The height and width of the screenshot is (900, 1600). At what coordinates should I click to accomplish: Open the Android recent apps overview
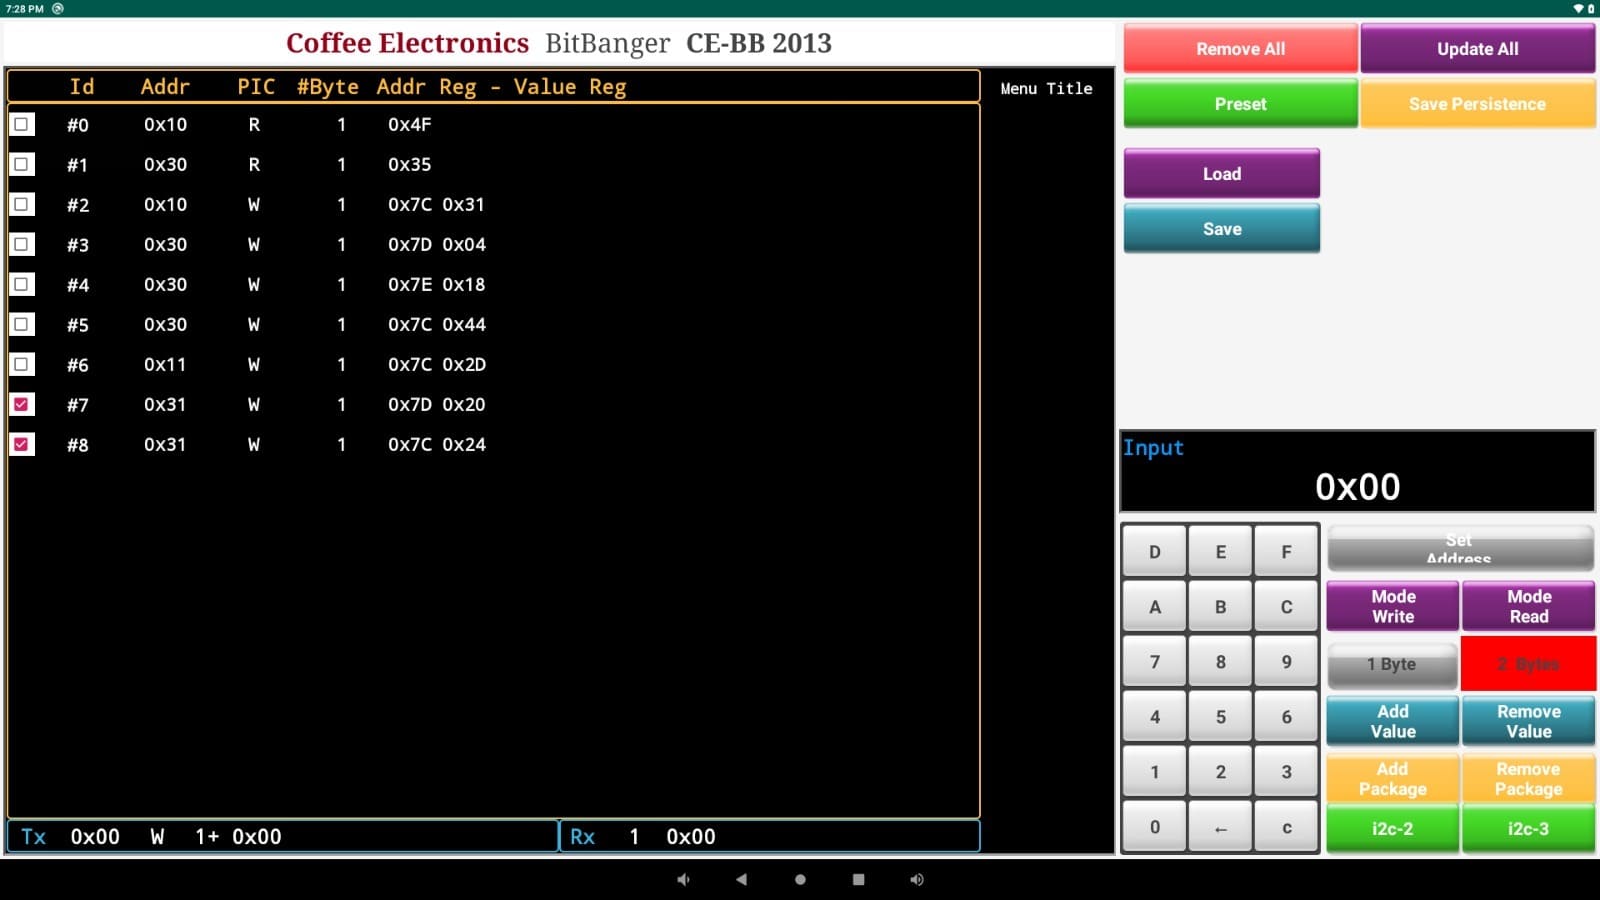[x=858, y=878]
